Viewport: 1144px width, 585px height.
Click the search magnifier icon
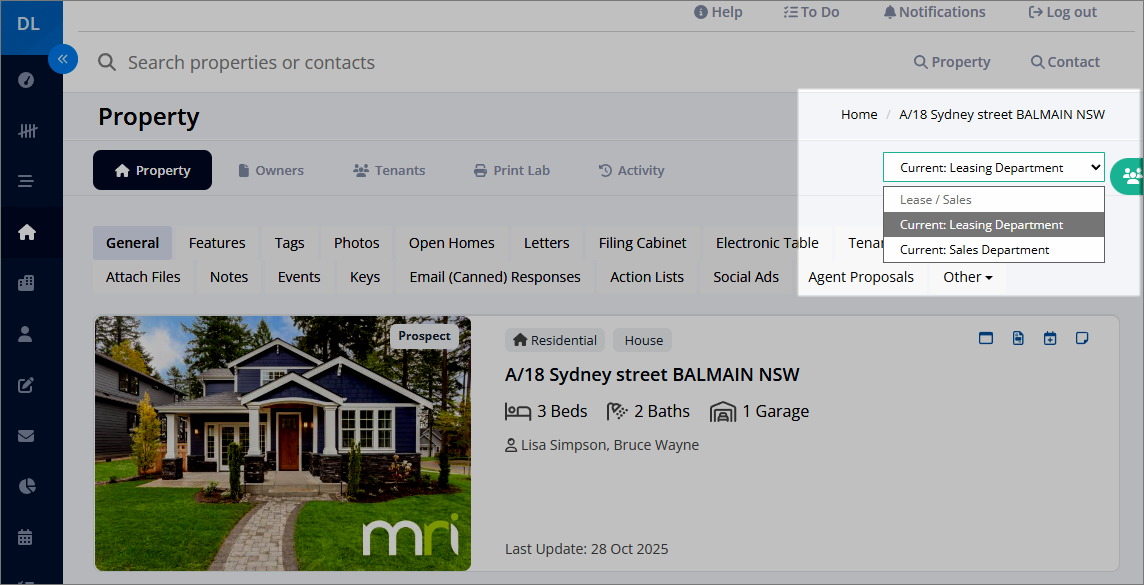(107, 62)
